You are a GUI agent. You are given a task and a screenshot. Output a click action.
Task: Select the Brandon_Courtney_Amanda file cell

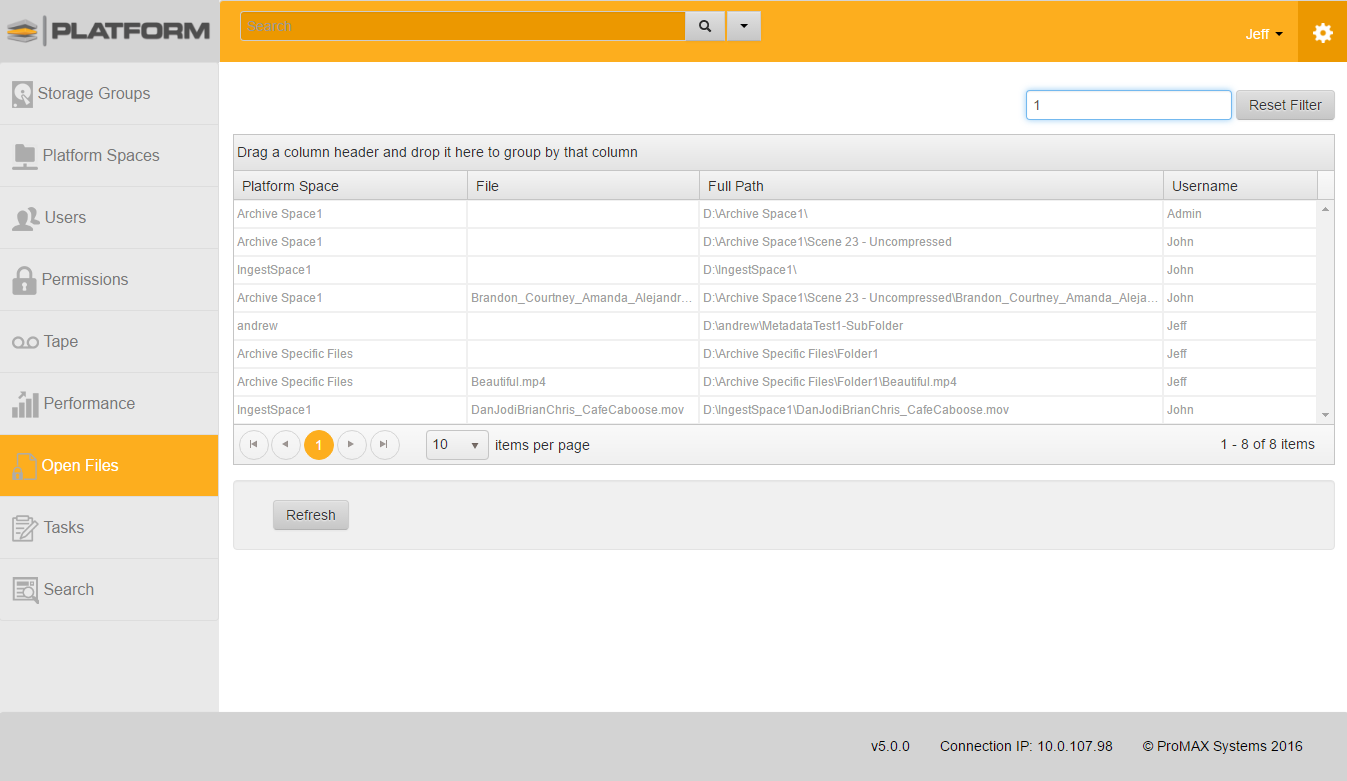point(584,298)
